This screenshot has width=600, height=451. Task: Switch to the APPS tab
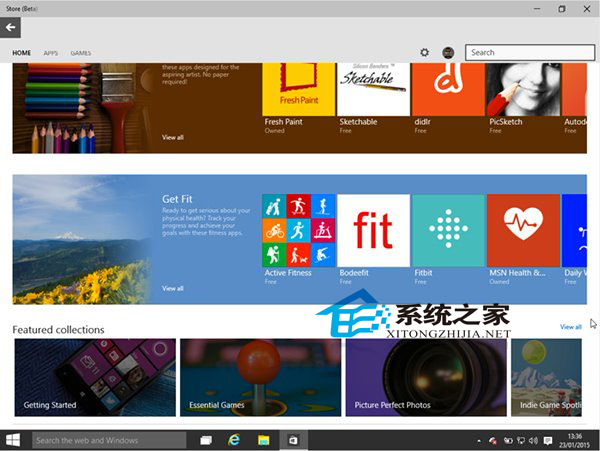tap(51, 53)
